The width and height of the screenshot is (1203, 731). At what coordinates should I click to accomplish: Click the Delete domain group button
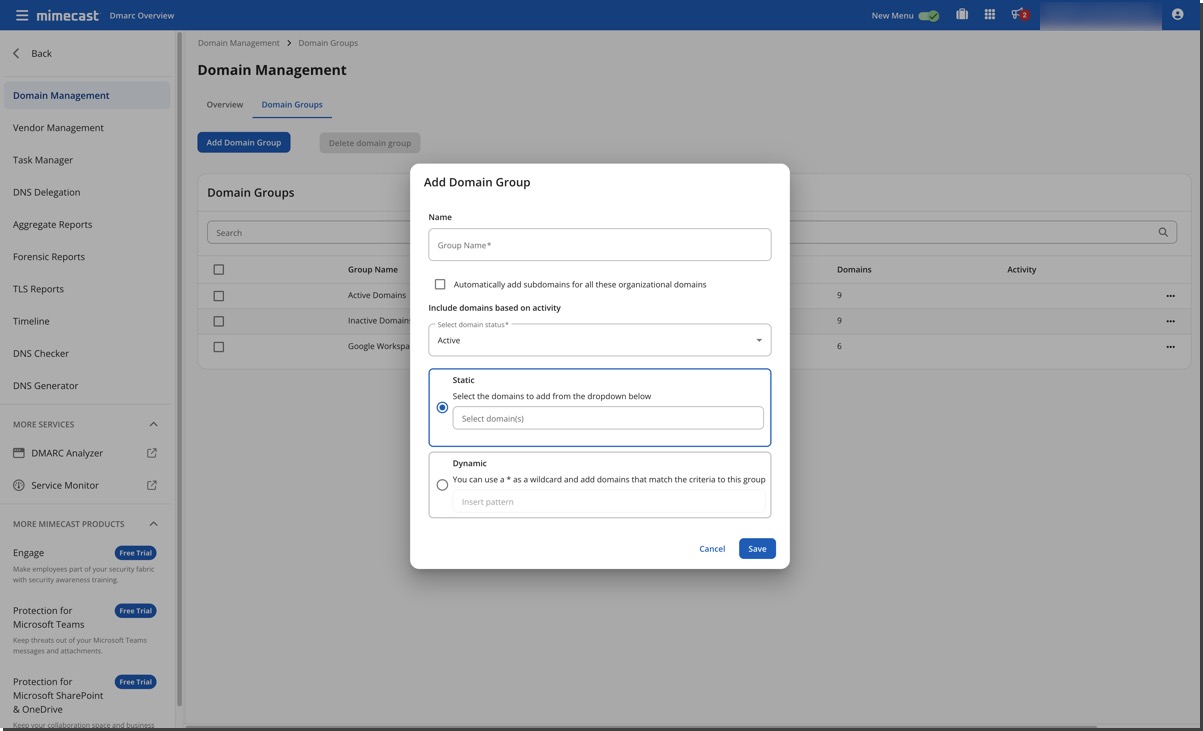tap(370, 142)
